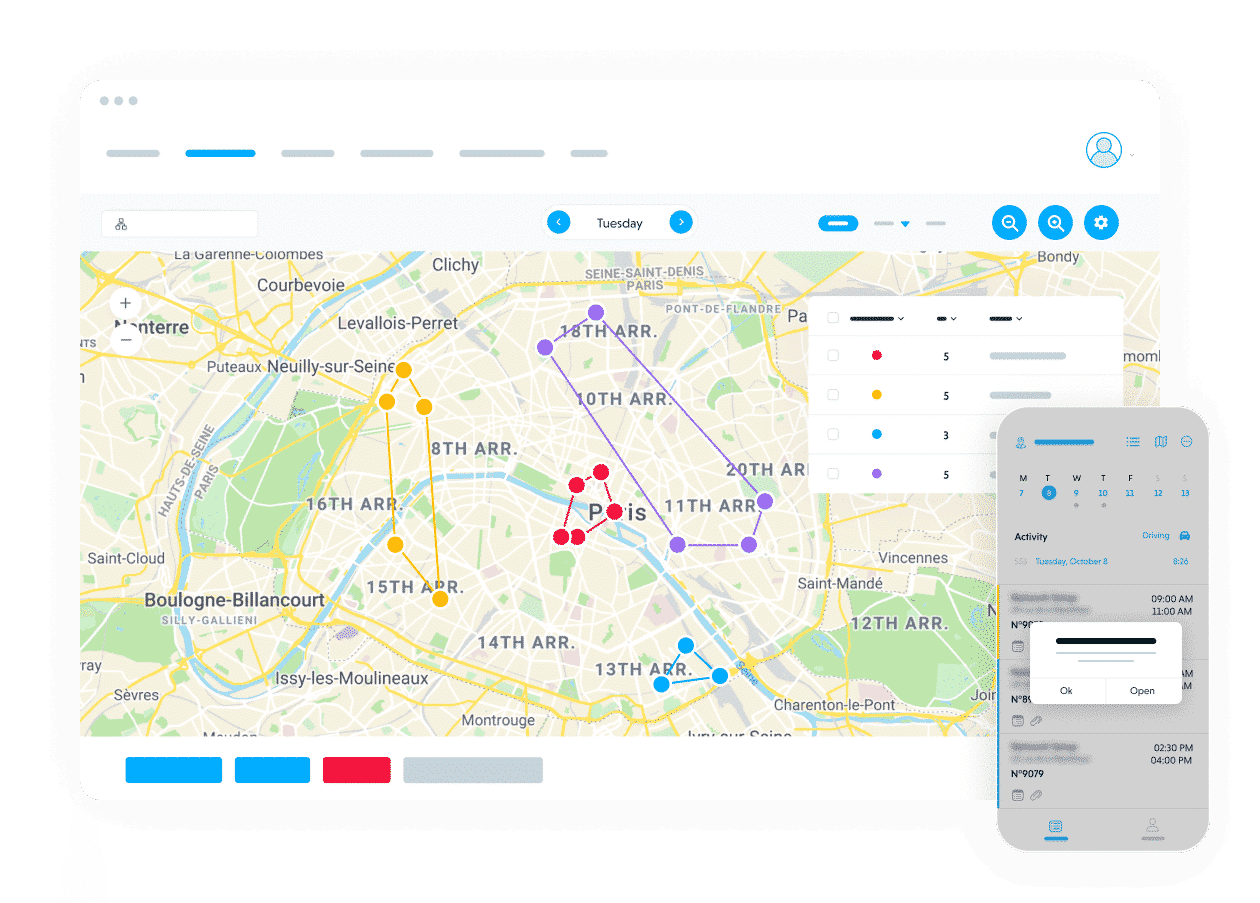
Task: Tap the paperclip icon on job N°9079
Action: pos(1036,795)
